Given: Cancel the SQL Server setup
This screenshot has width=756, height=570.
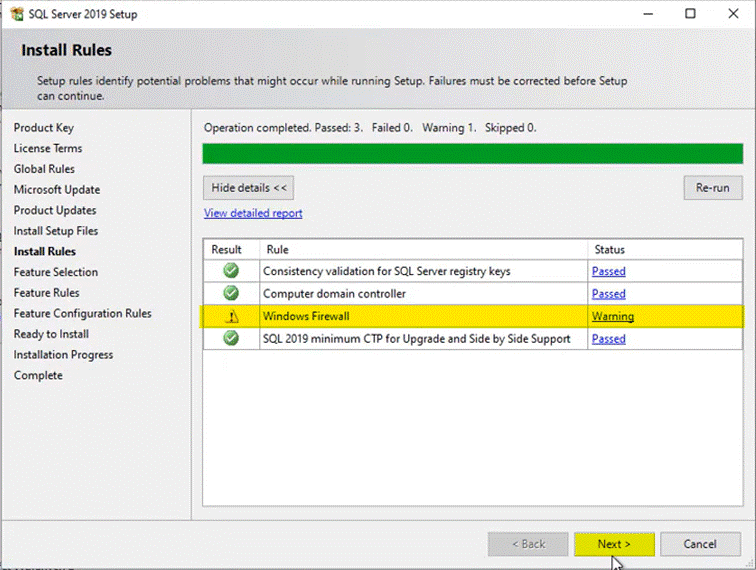Looking at the screenshot, I should pos(700,544).
